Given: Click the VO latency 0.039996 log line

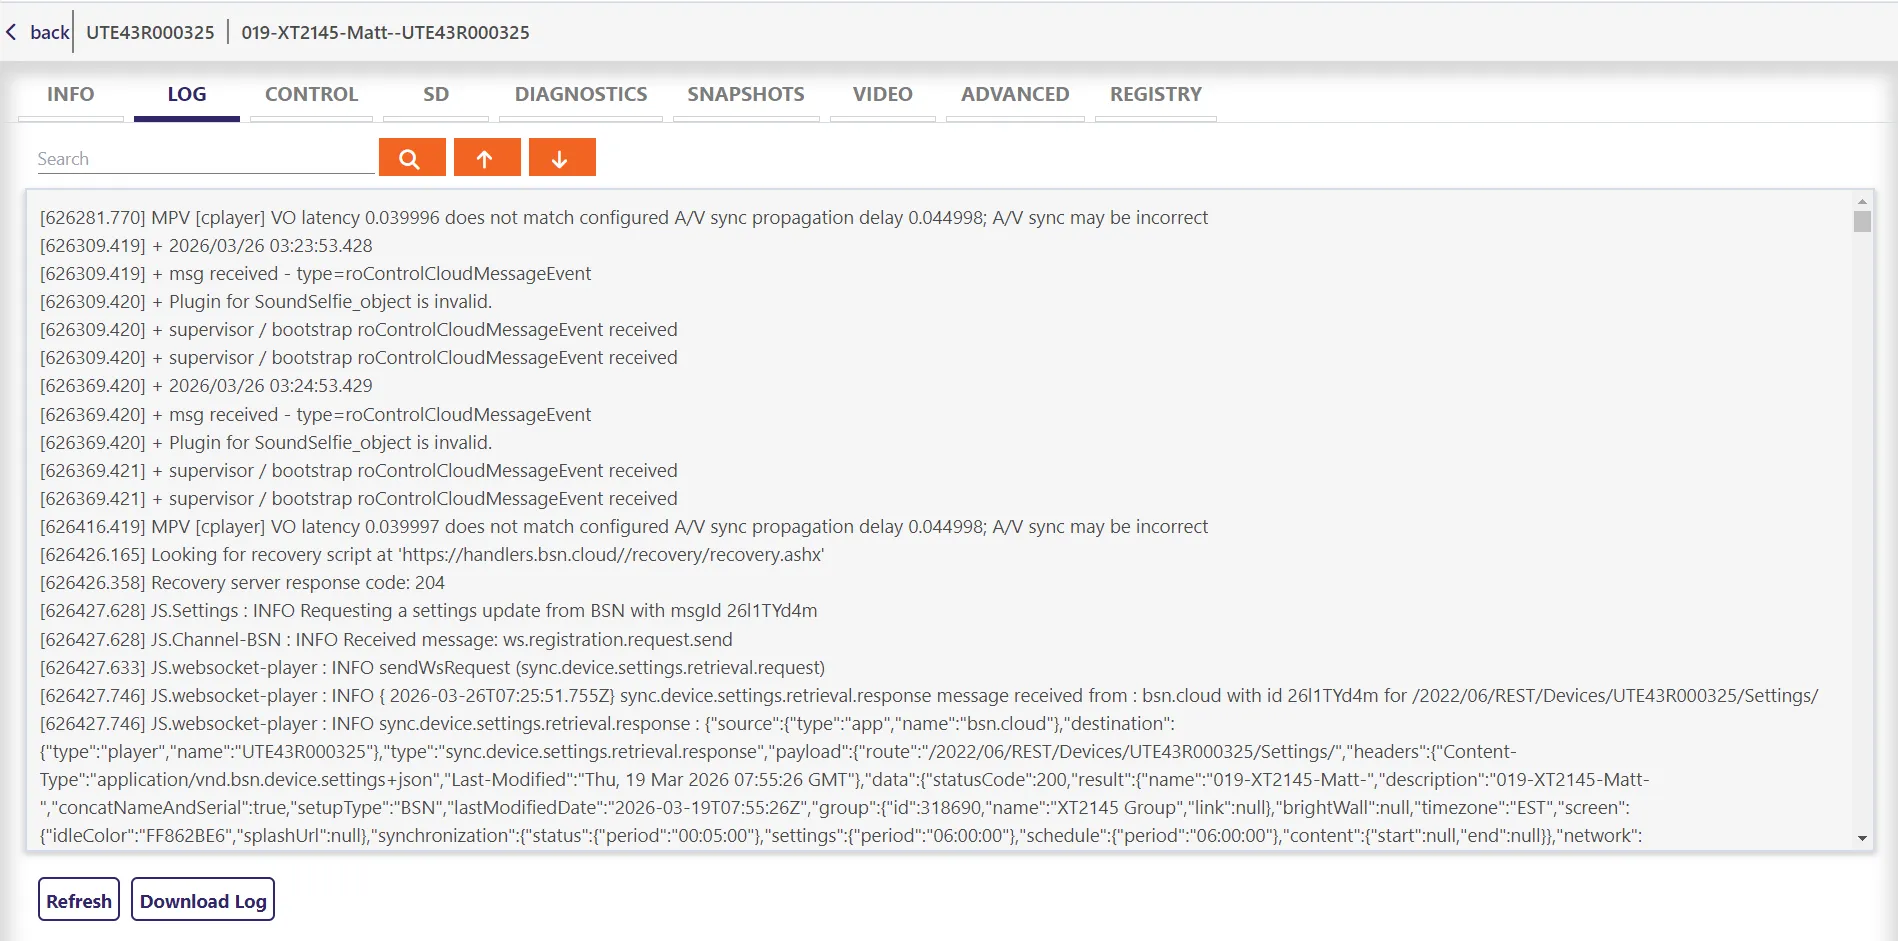Looking at the screenshot, I should [624, 218].
